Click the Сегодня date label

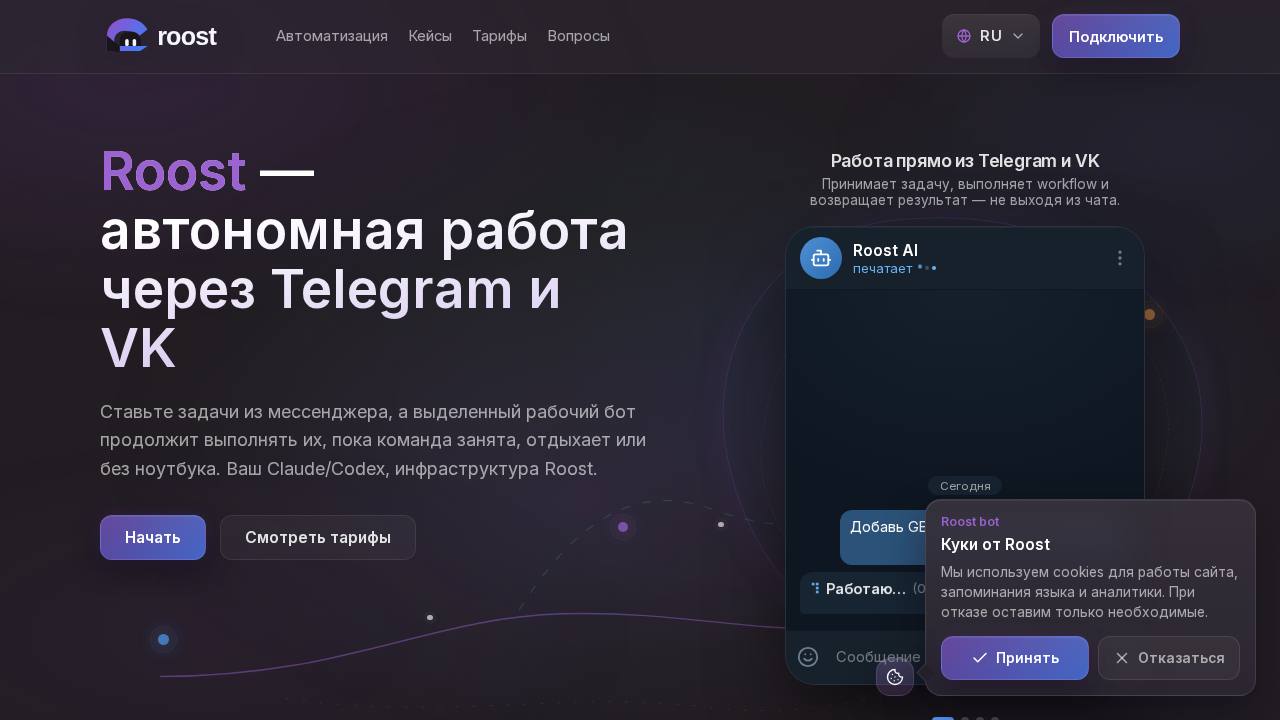click(x=965, y=486)
